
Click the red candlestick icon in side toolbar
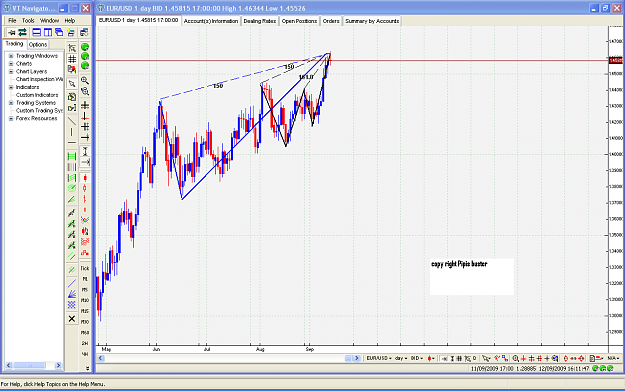coord(85,178)
